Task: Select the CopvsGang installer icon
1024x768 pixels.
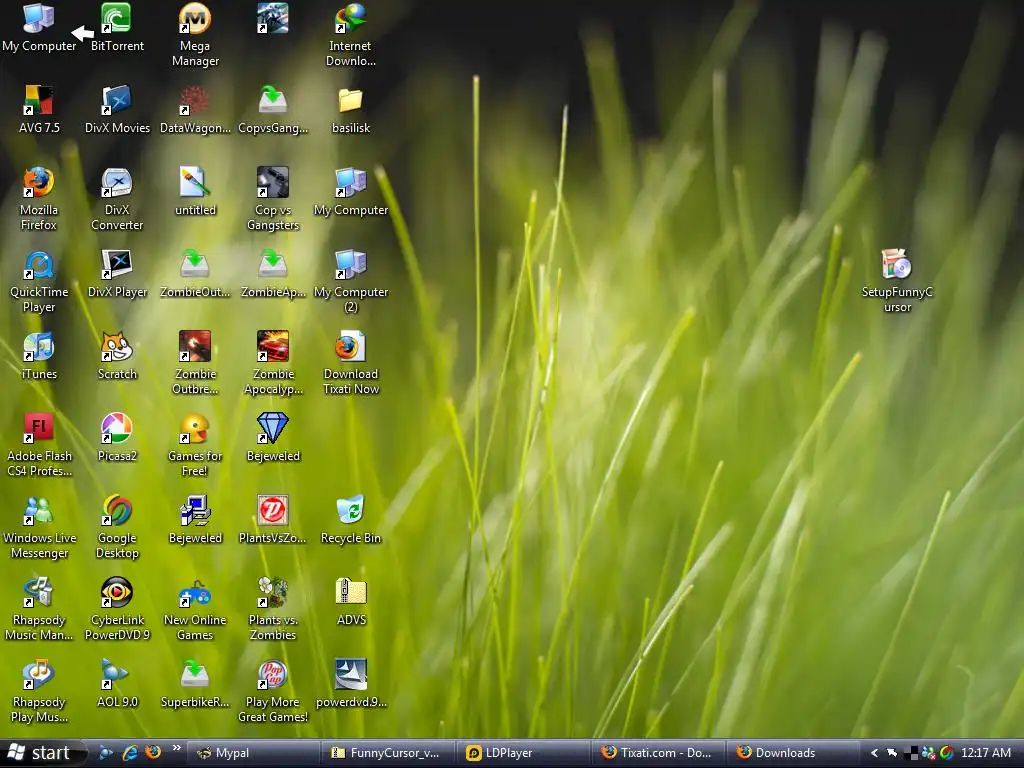Action: [273, 110]
